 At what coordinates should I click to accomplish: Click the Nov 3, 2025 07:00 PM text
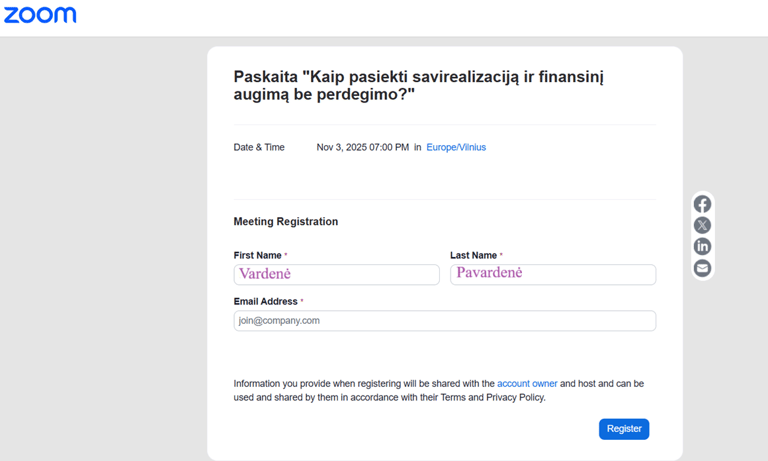click(362, 147)
